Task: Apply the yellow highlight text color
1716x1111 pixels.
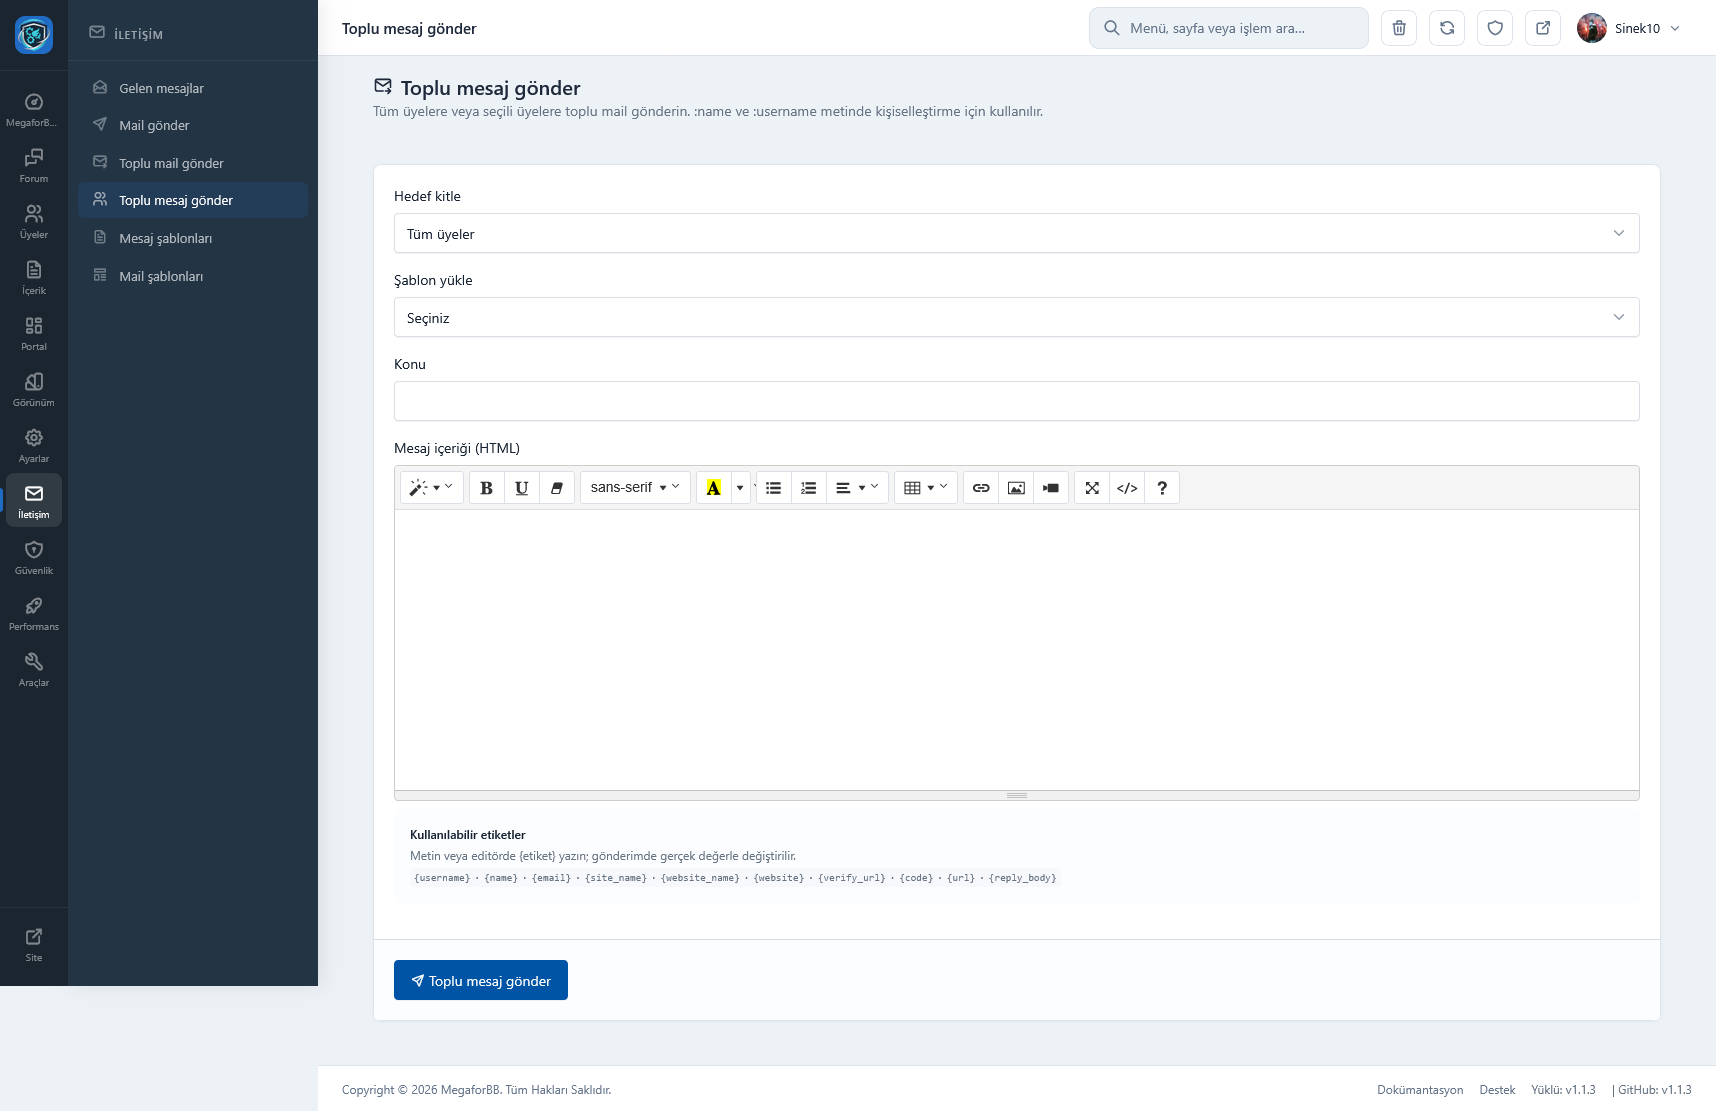Action: [x=713, y=488]
